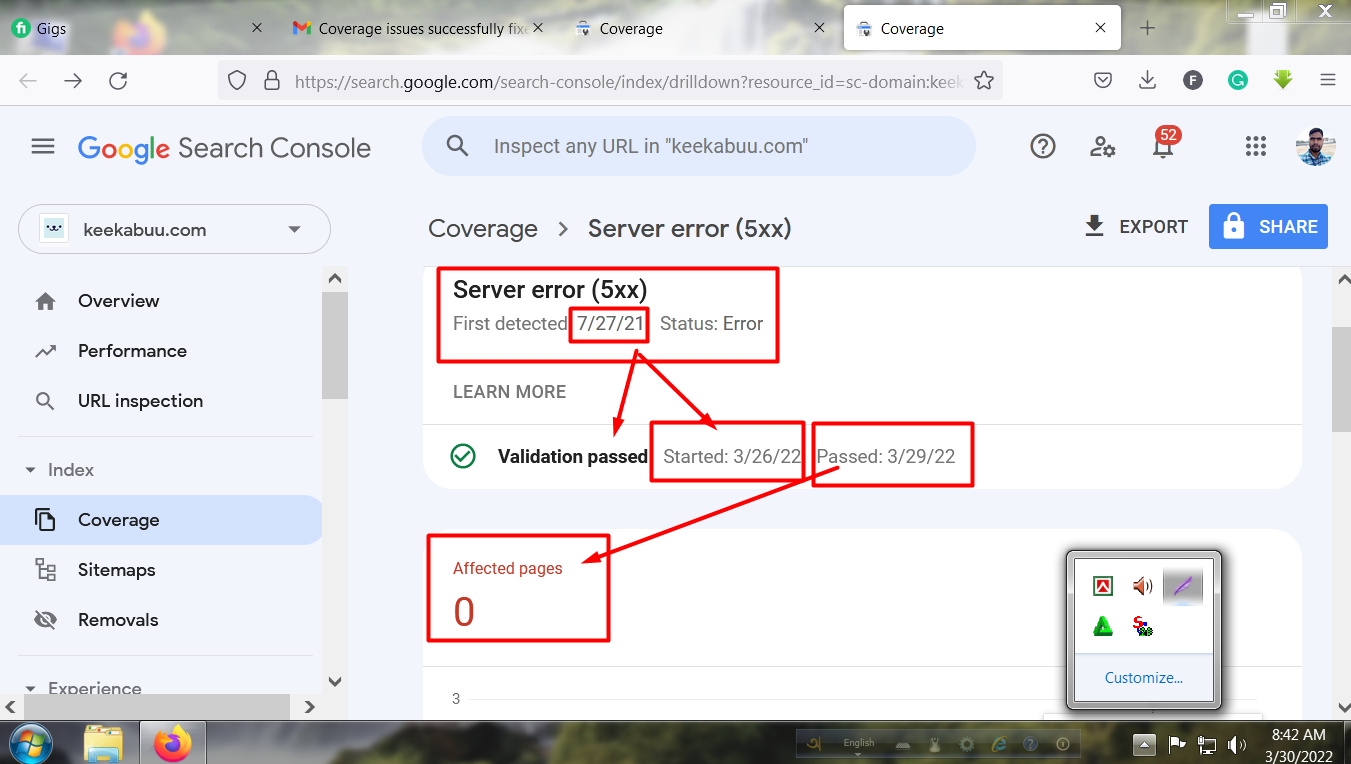Click the inspect any URL search field
Viewport: 1351px width, 764px height.
point(699,146)
